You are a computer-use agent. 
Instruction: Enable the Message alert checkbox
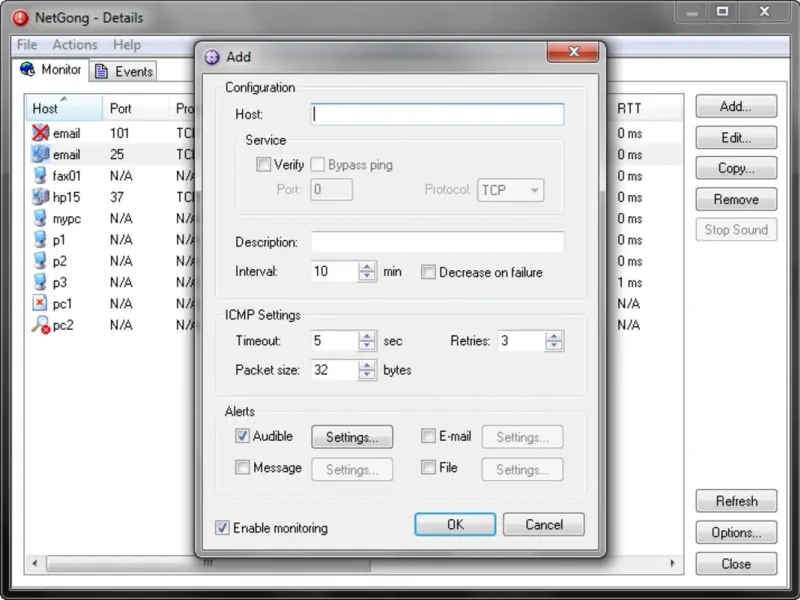(x=242, y=467)
